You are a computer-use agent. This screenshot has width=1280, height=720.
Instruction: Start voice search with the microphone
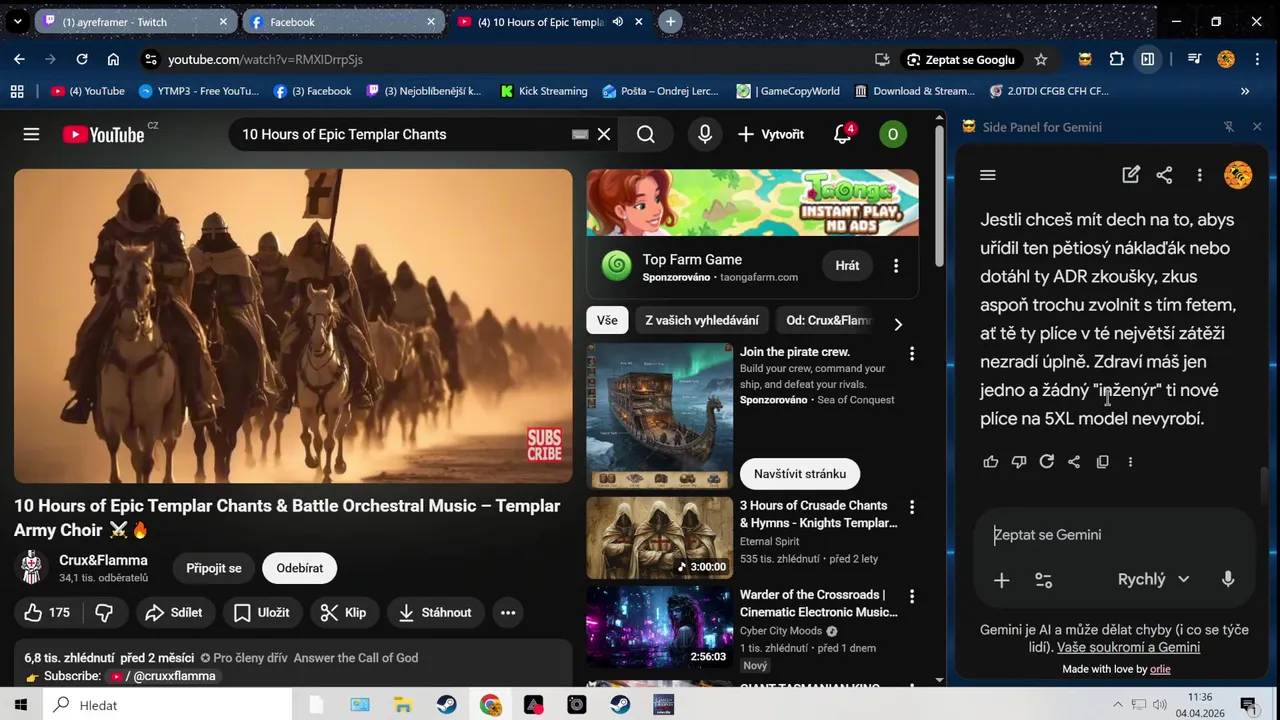[x=705, y=134]
